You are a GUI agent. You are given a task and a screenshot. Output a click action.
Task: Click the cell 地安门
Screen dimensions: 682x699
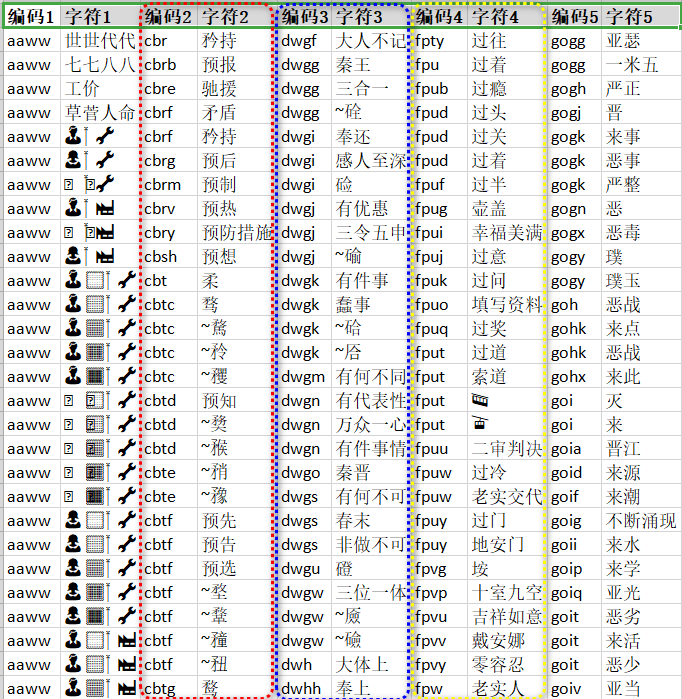pyautogui.click(x=506, y=545)
